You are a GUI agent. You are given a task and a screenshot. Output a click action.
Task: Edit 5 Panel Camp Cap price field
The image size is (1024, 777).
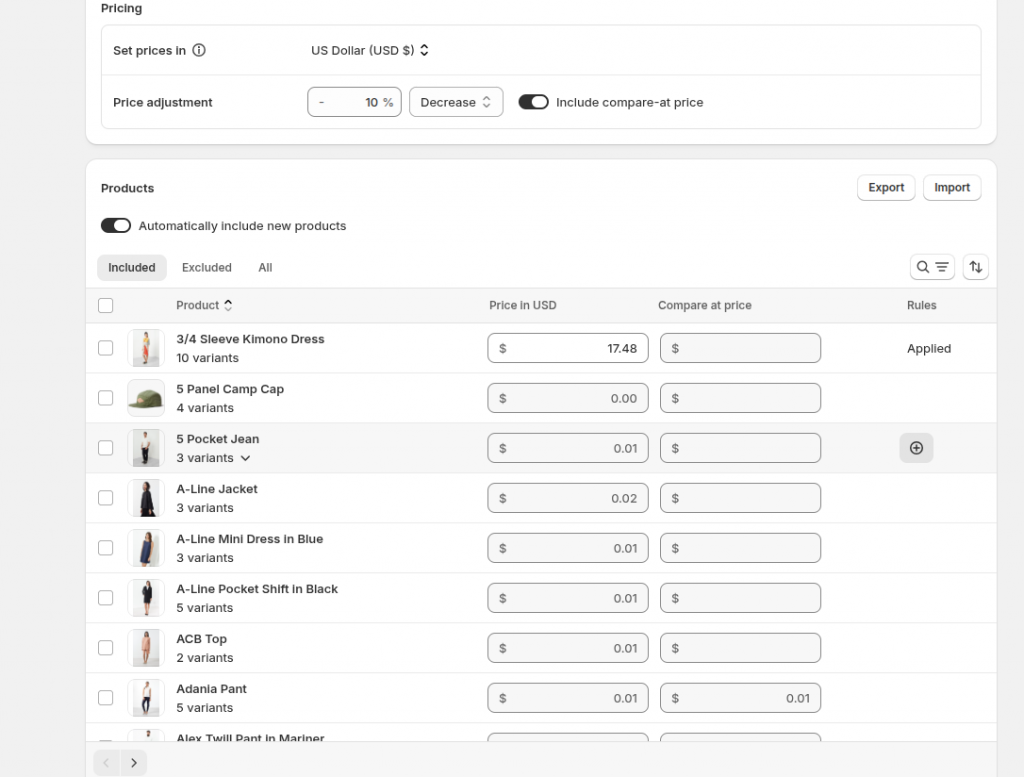click(x=568, y=398)
